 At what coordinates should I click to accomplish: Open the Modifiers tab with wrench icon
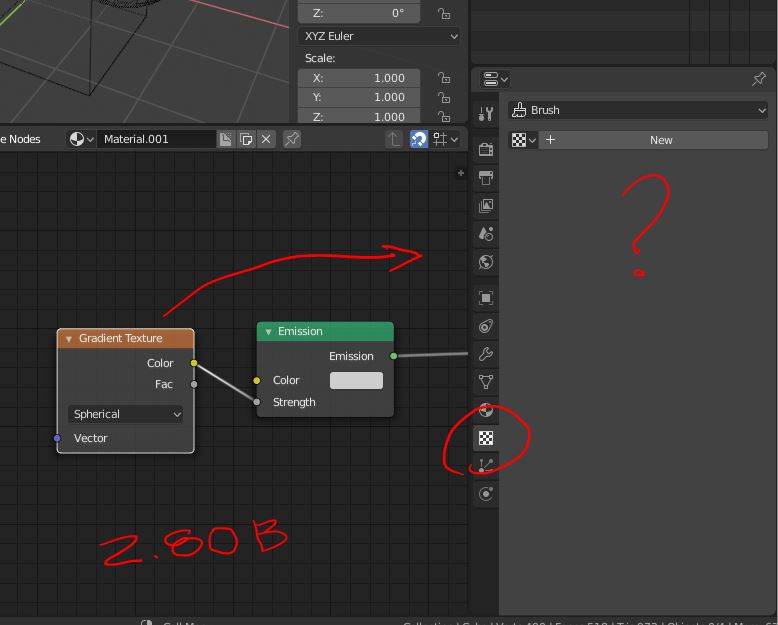point(486,354)
